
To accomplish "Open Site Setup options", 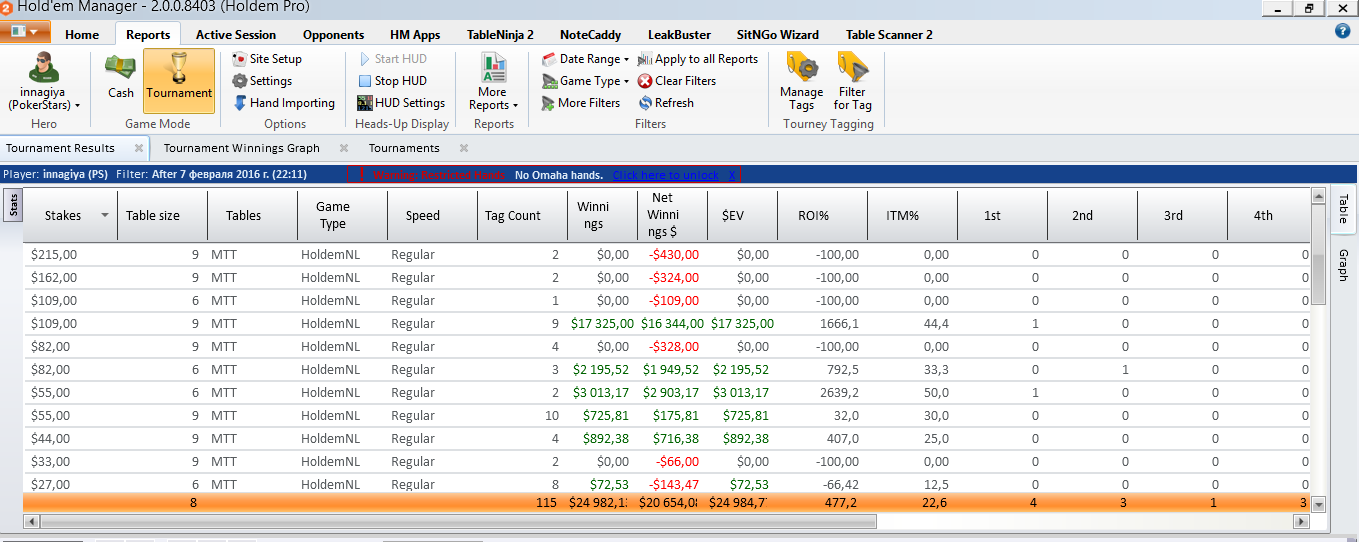I will point(267,59).
